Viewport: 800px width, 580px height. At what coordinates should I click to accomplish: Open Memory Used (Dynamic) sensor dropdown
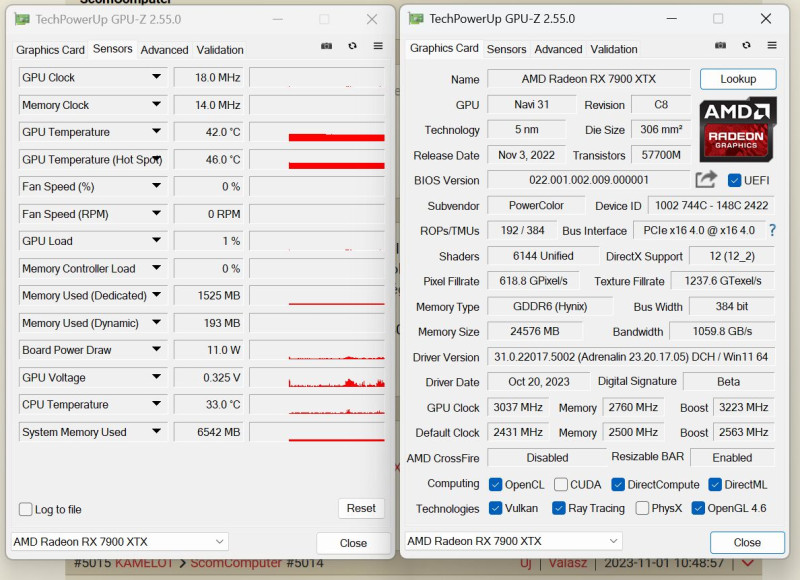(x=156, y=322)
